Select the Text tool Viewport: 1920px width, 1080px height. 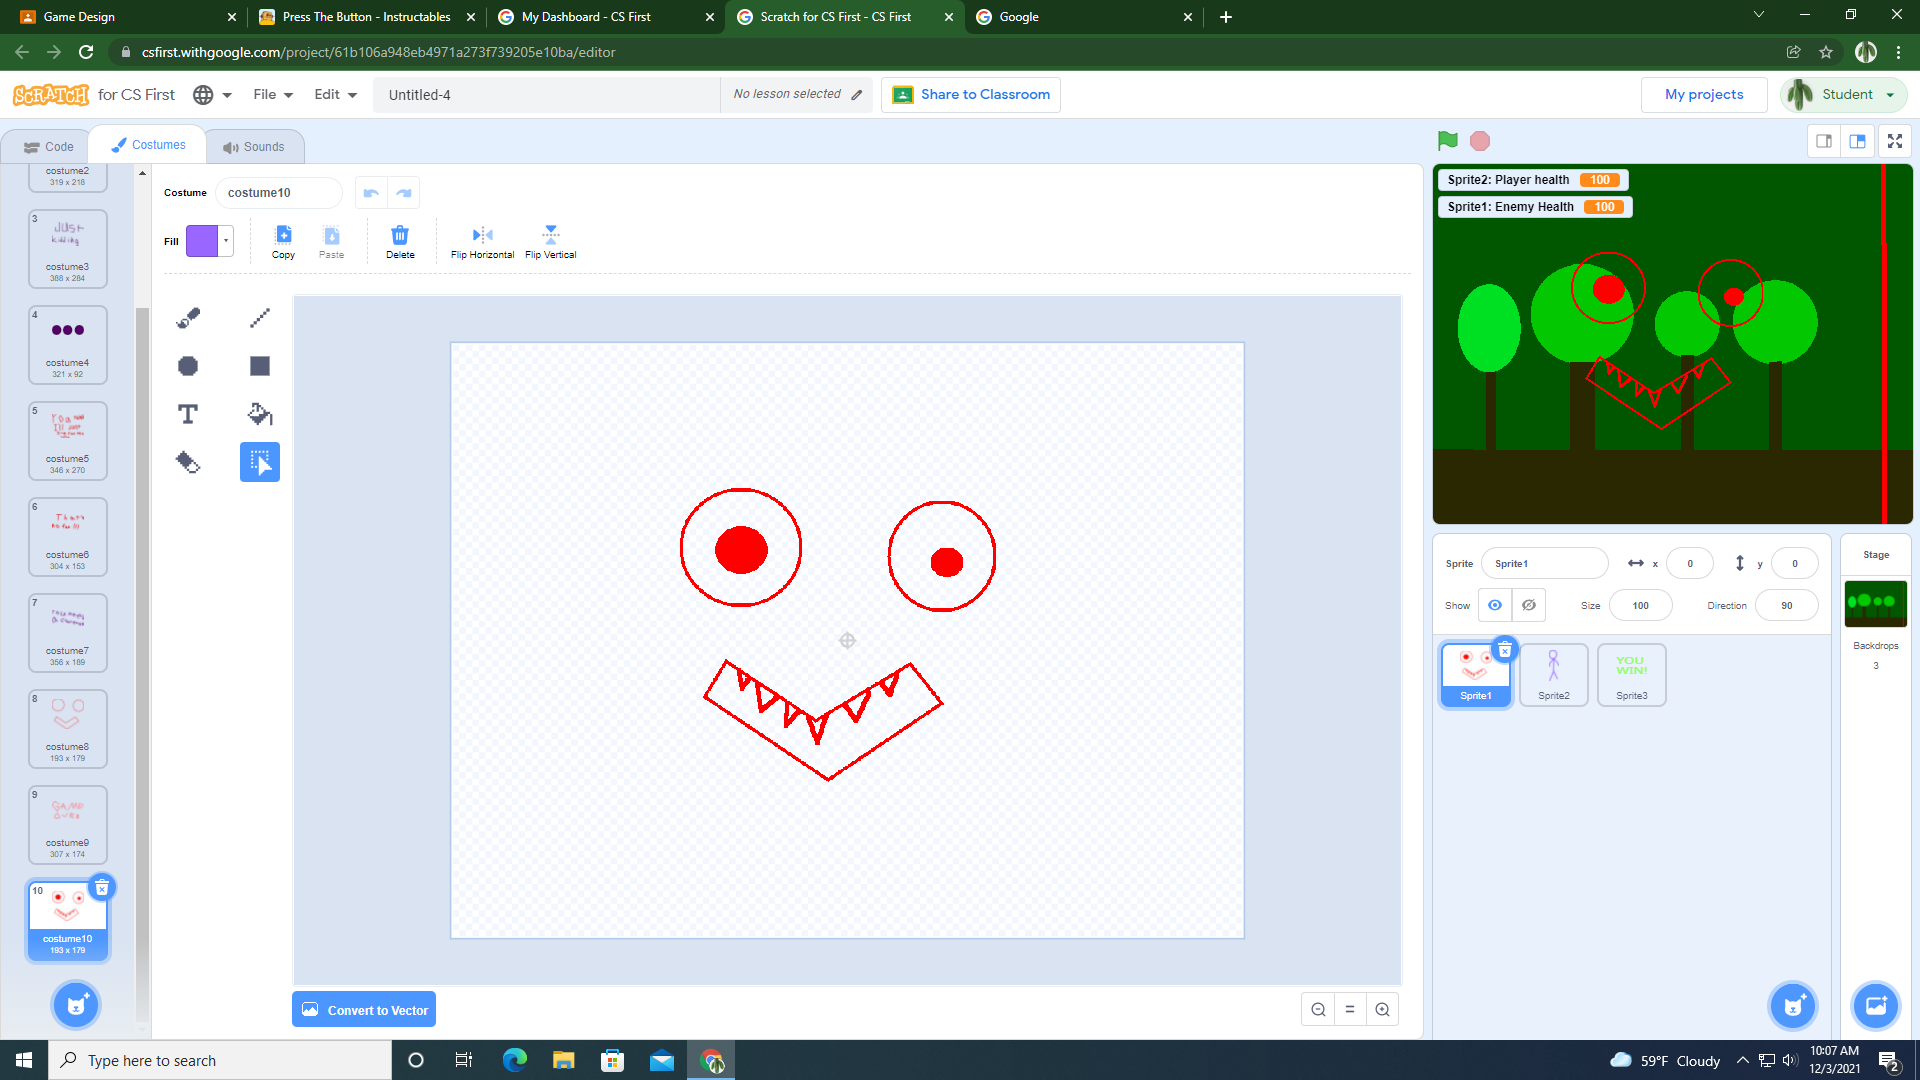point(187,413)
